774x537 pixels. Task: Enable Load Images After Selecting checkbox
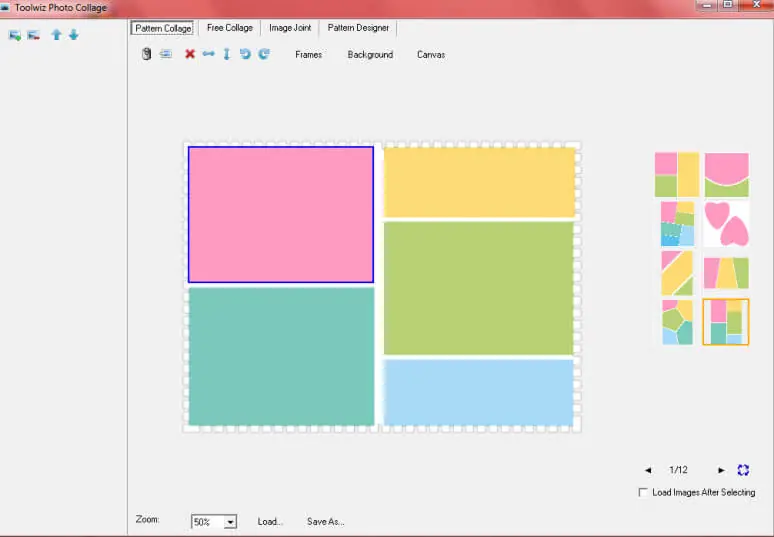643,493
